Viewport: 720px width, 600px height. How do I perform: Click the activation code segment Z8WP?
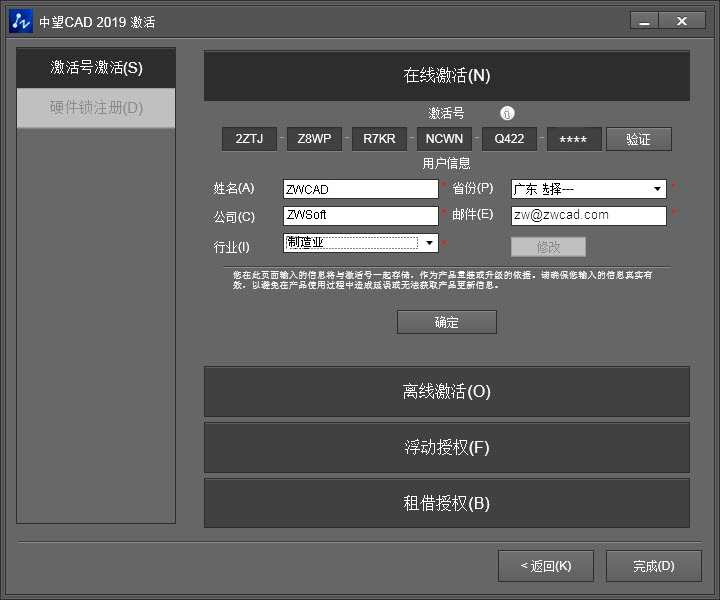(315, 139)
